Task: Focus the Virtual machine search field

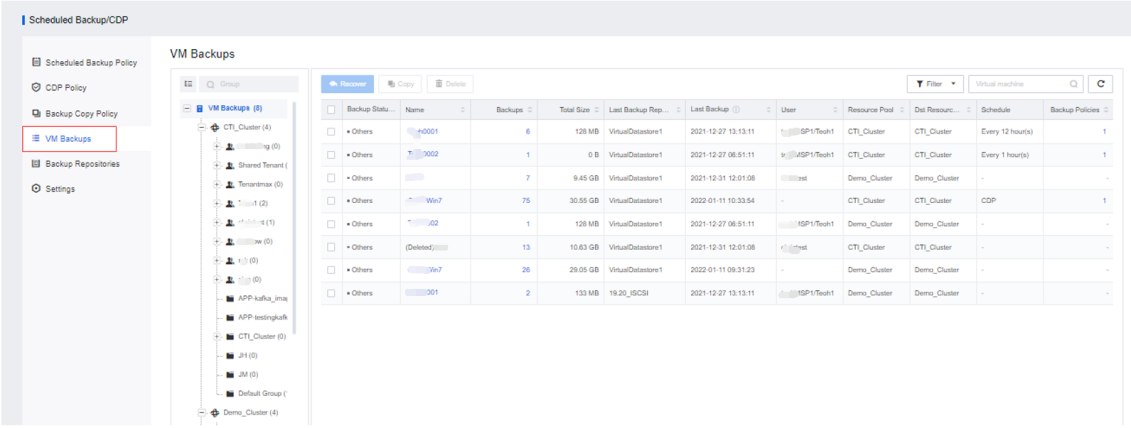Action: (1026, 84)
